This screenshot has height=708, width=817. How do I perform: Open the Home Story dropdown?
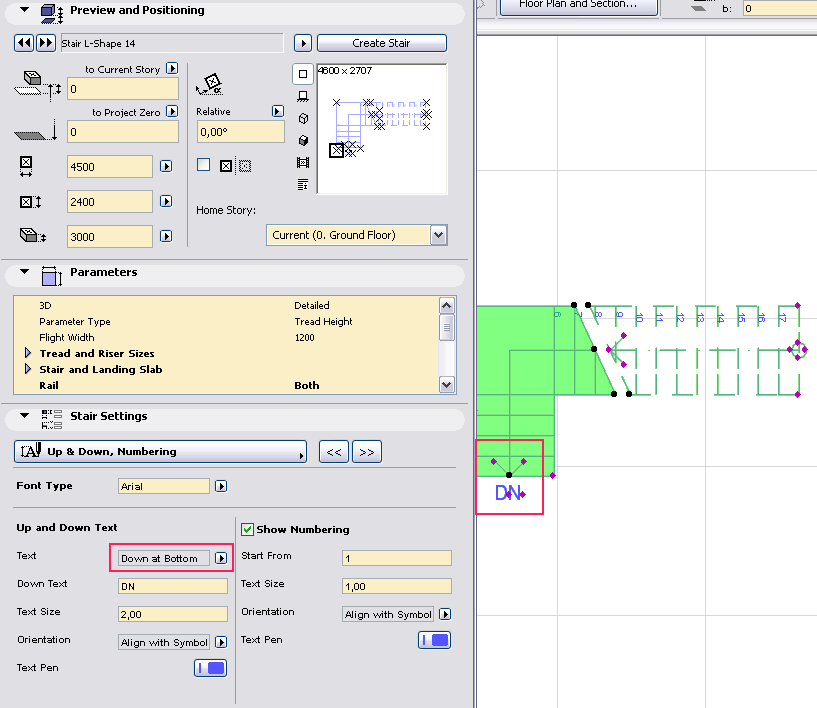pos(439,234)
